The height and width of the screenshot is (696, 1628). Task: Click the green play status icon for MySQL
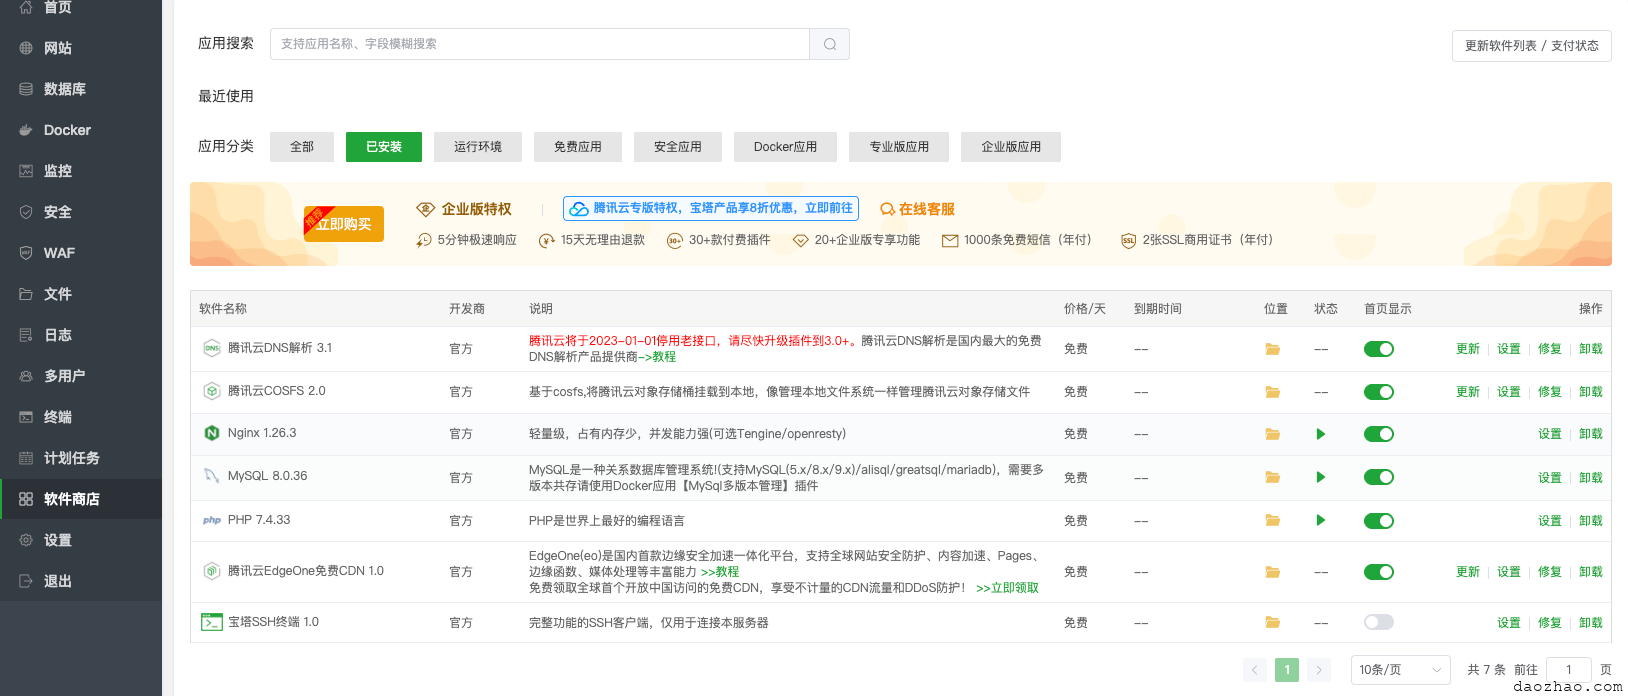pos(1321,477)
